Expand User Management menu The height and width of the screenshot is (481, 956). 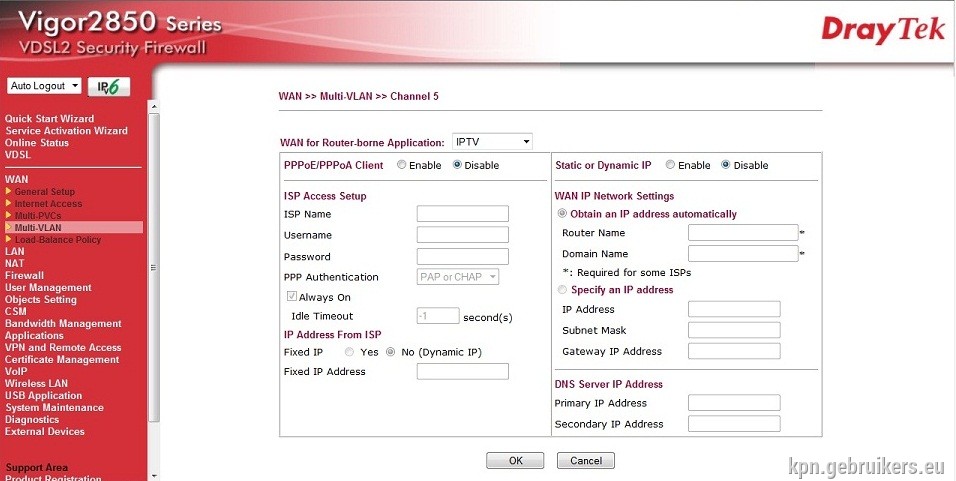point(48,287)
